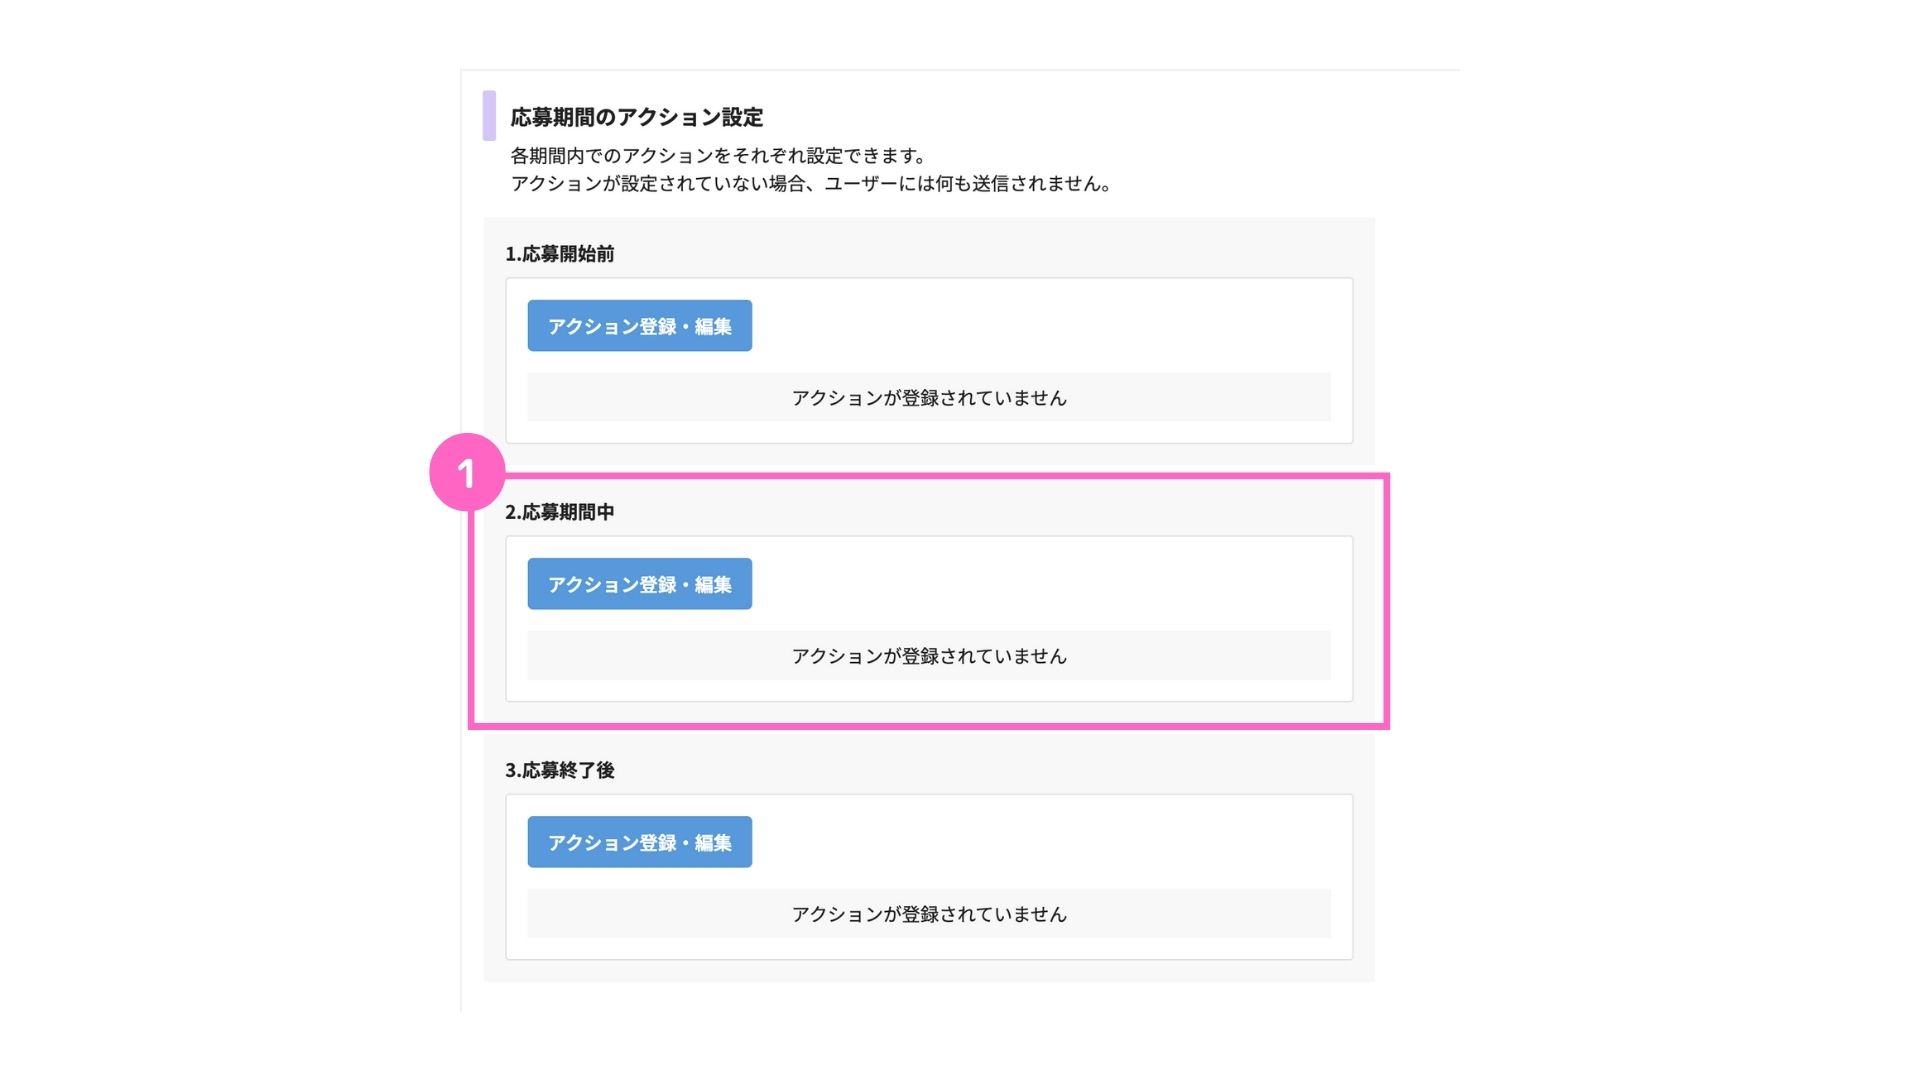Open アクション登録・編集 in the 2.応募期間中 section

pos(640,584)
